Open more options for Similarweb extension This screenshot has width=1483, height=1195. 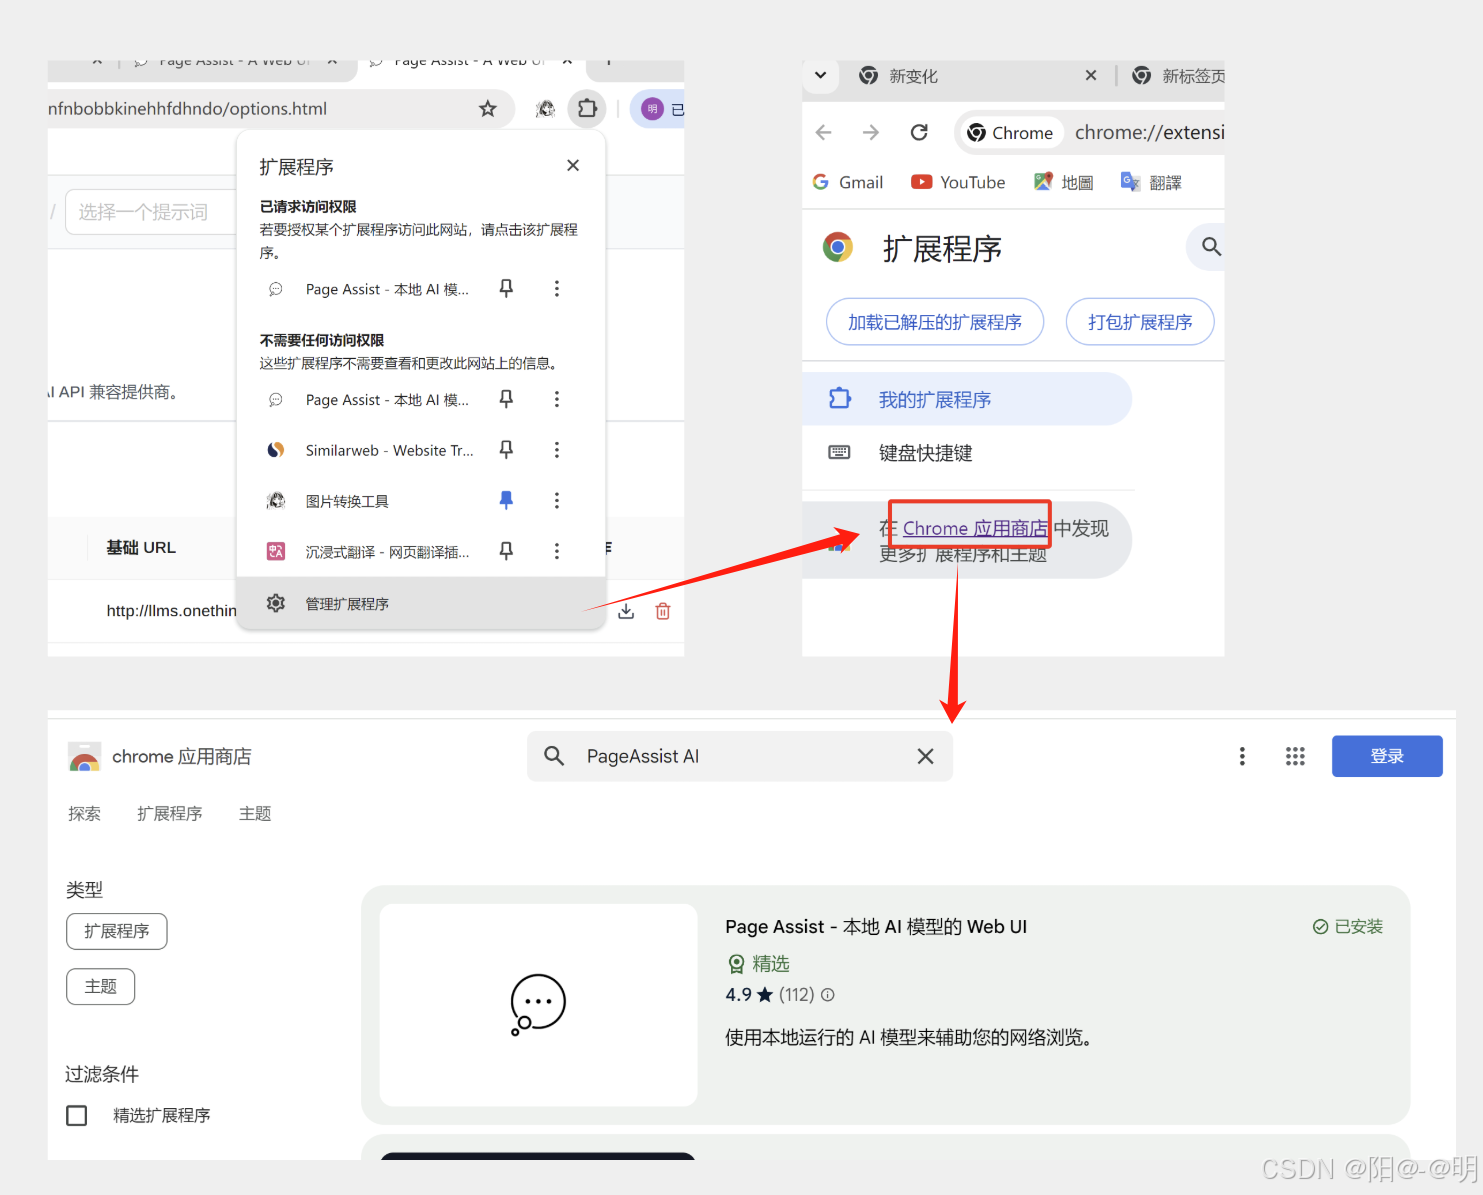click(557, 450)
